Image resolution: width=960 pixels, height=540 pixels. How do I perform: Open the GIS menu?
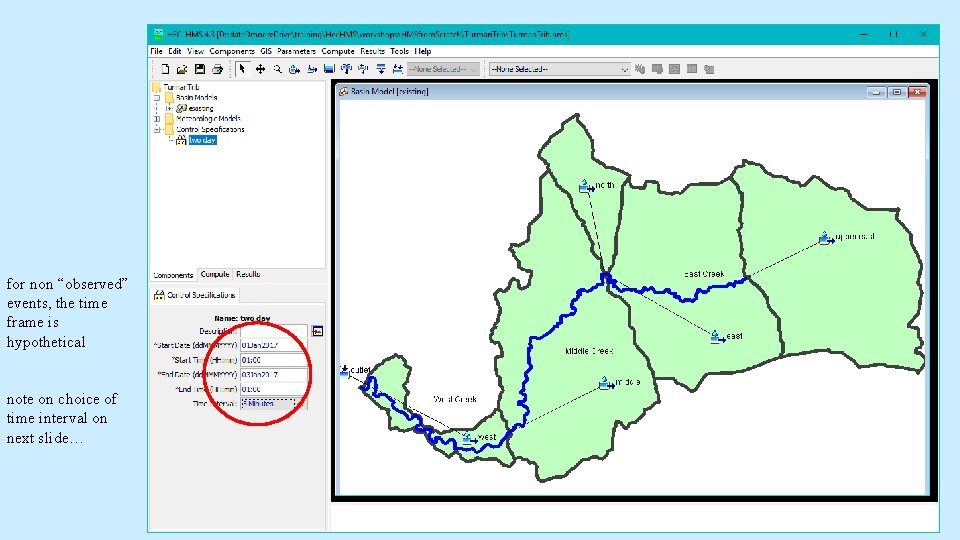point(266,51)
